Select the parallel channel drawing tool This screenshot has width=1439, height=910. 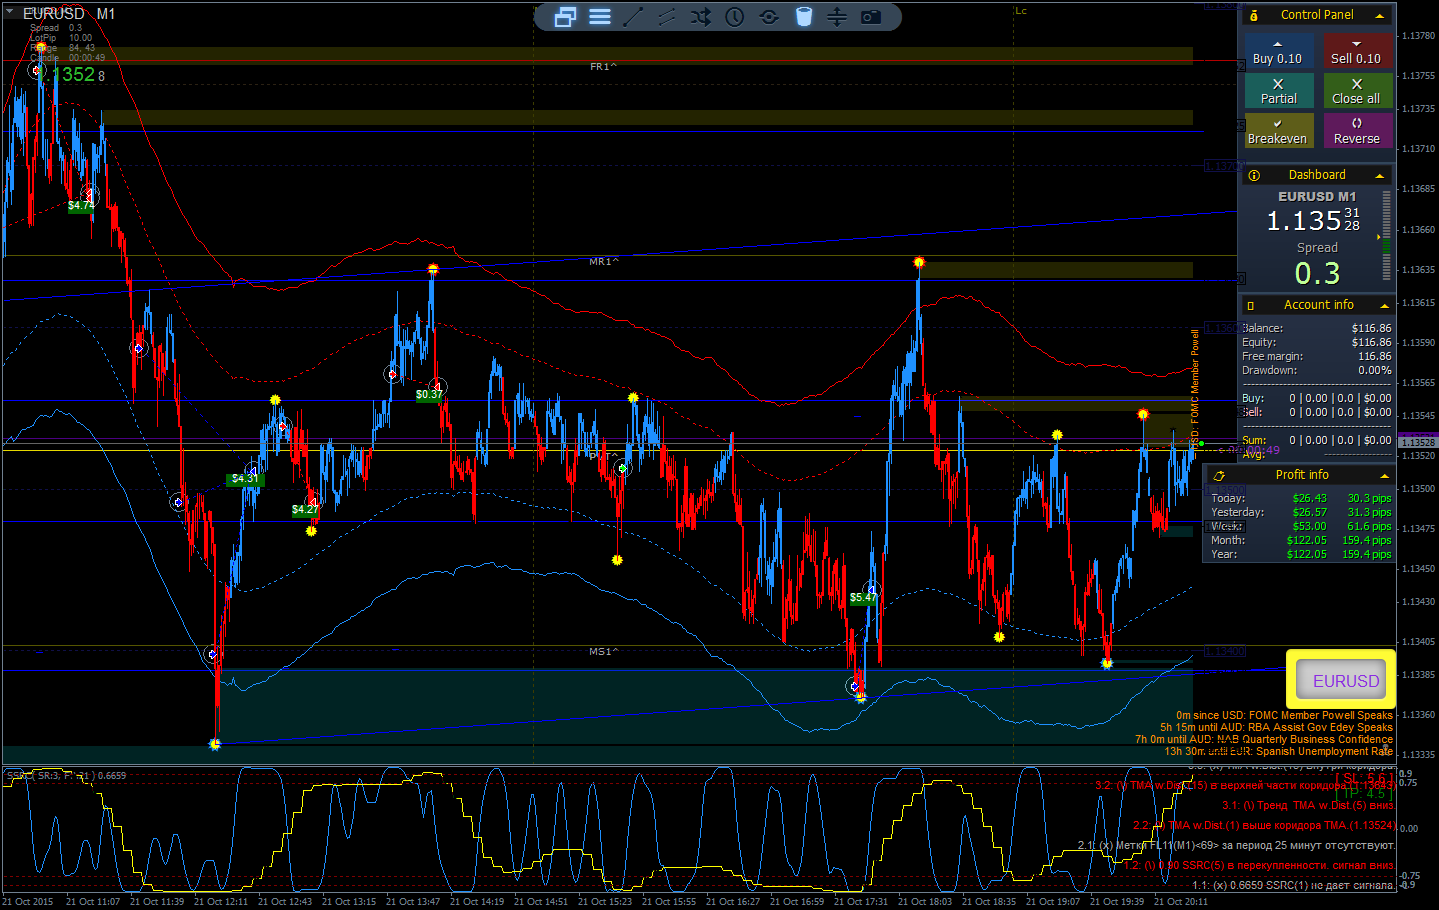(667, 17)
